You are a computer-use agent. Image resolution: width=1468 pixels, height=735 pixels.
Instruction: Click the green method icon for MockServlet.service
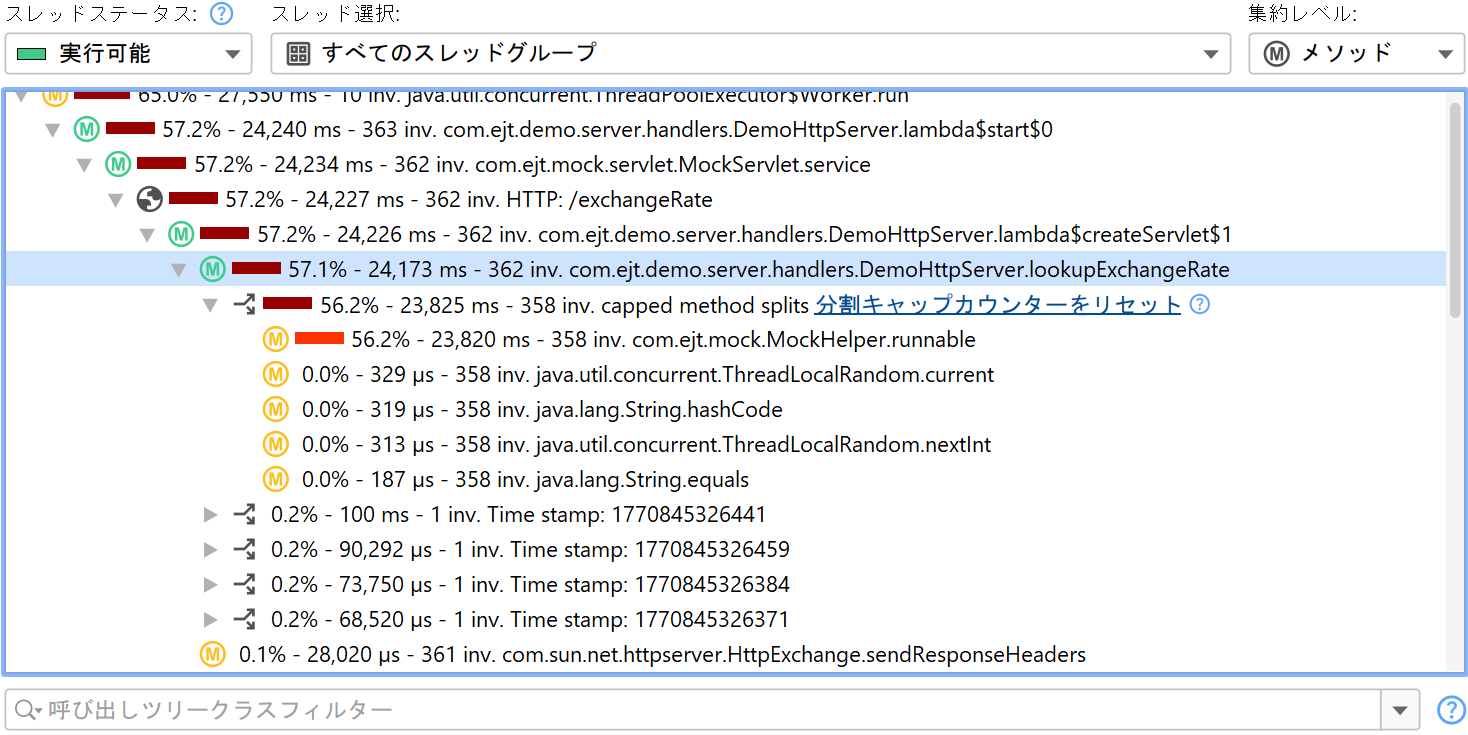(118, 165)
